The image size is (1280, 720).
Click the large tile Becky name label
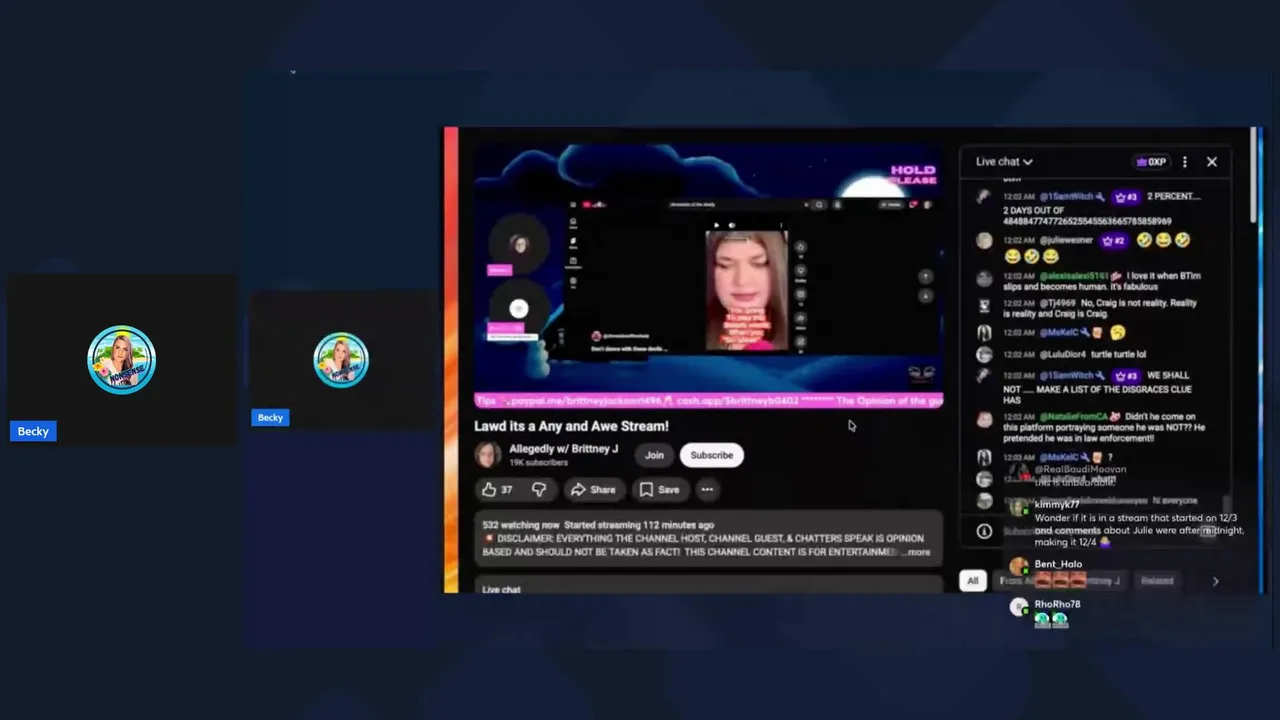click(33, 431)
